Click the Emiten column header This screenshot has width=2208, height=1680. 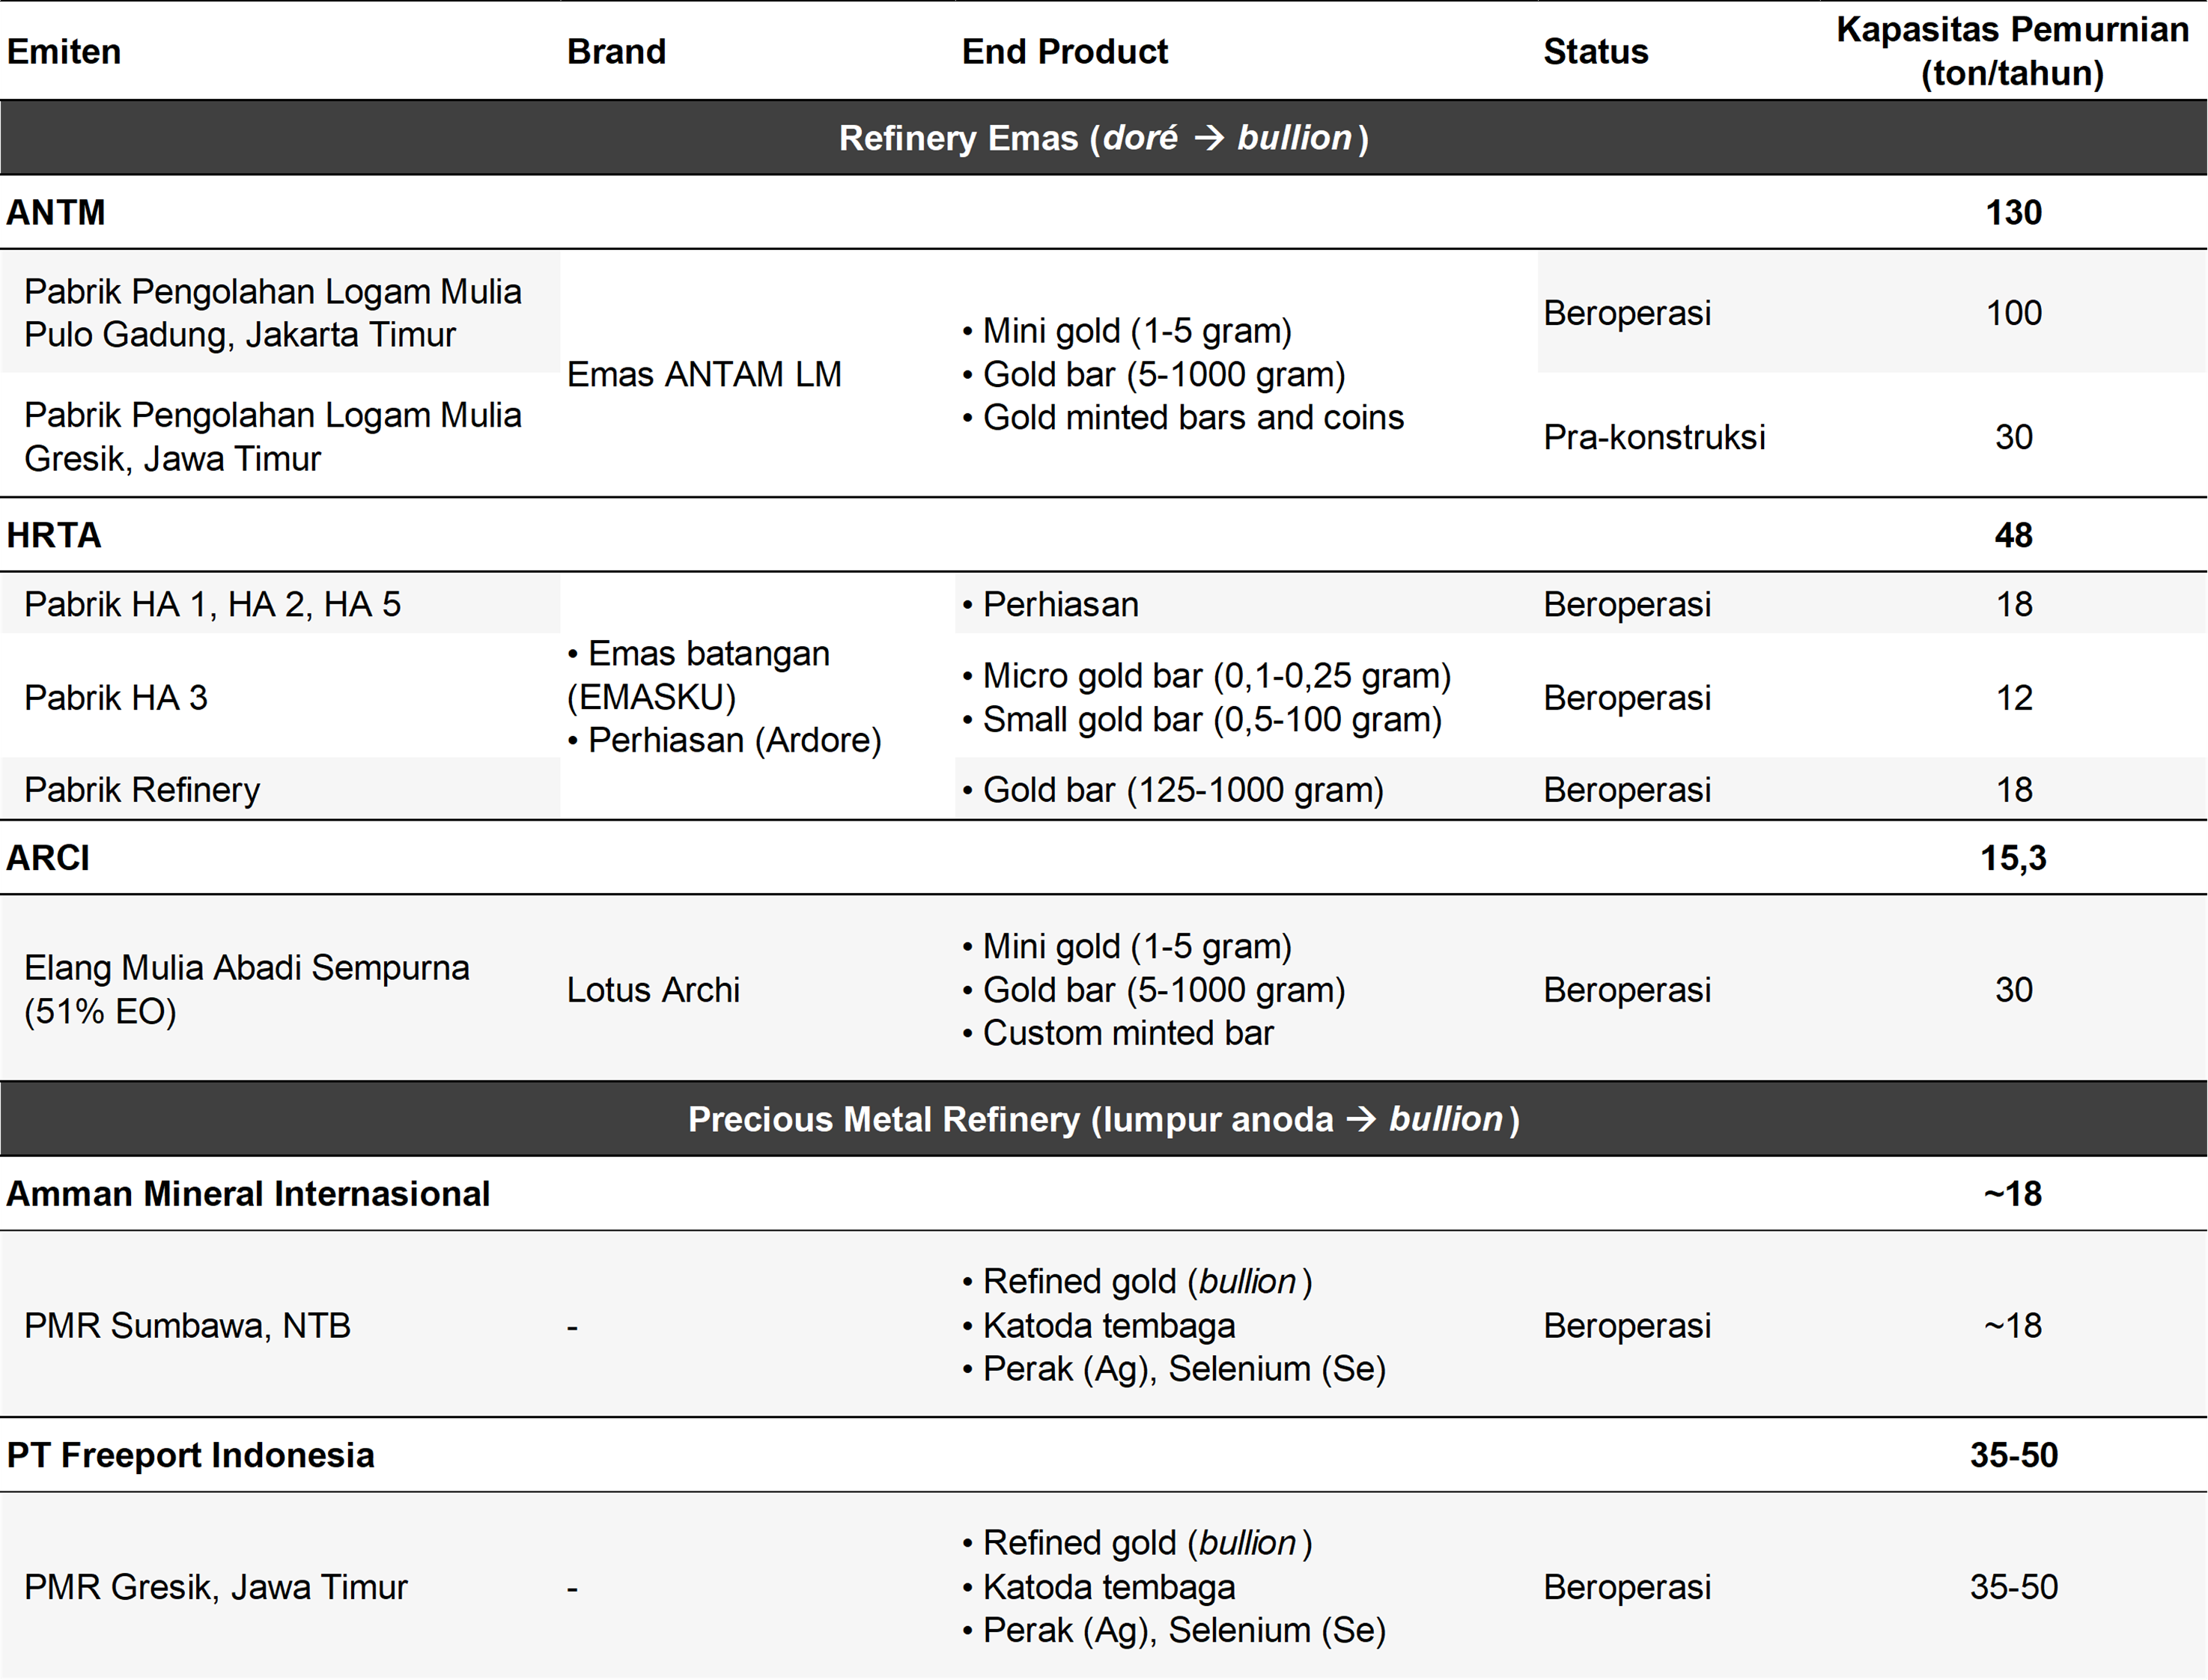point(64,52)
